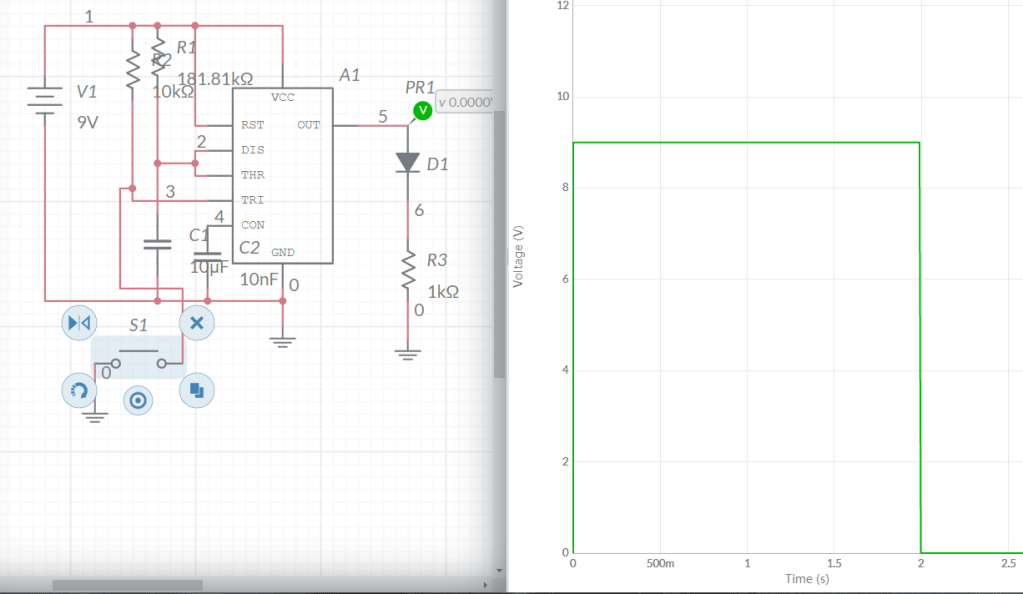Select the ground symbol beneath resistor R3
1023x594 pixels.
(408, 351)
